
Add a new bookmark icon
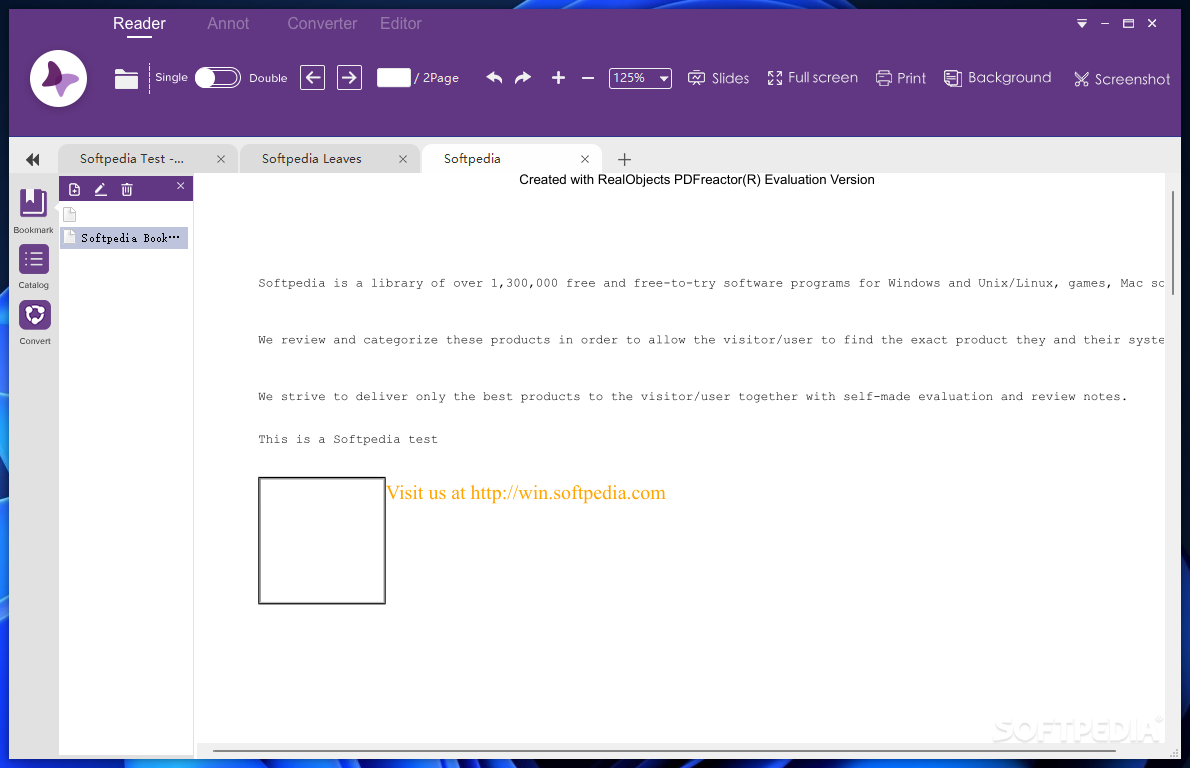[74, 190]
